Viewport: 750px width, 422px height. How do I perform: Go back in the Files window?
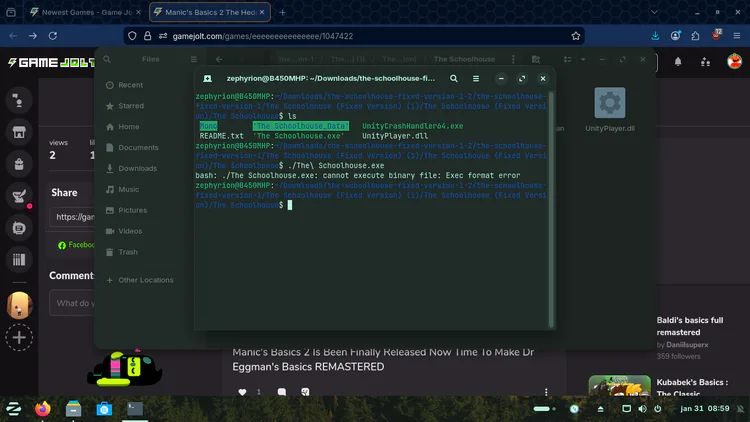pyautogui.click(x=219, y=59)
